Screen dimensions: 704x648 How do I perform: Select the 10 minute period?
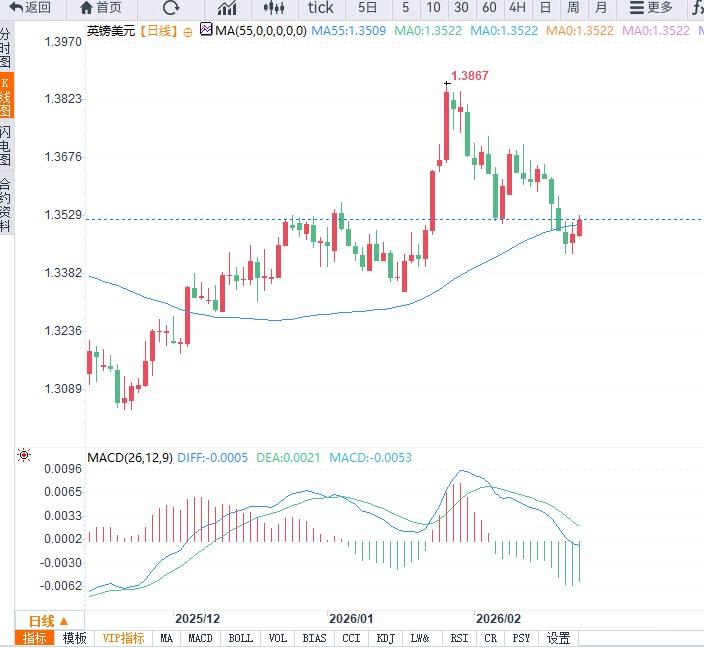click(x=433, y=8)
